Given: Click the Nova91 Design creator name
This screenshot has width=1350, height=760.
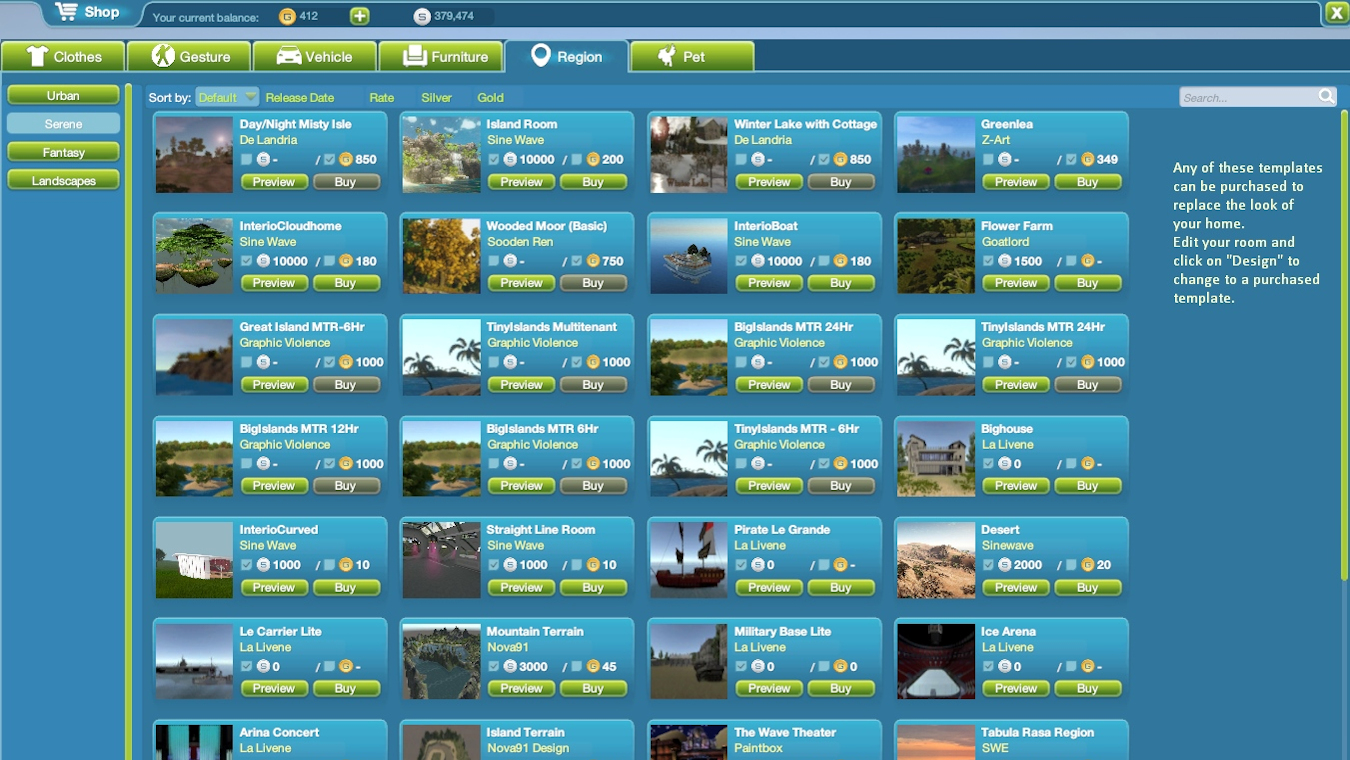Looking at the screenshot, I should point(528,748).
